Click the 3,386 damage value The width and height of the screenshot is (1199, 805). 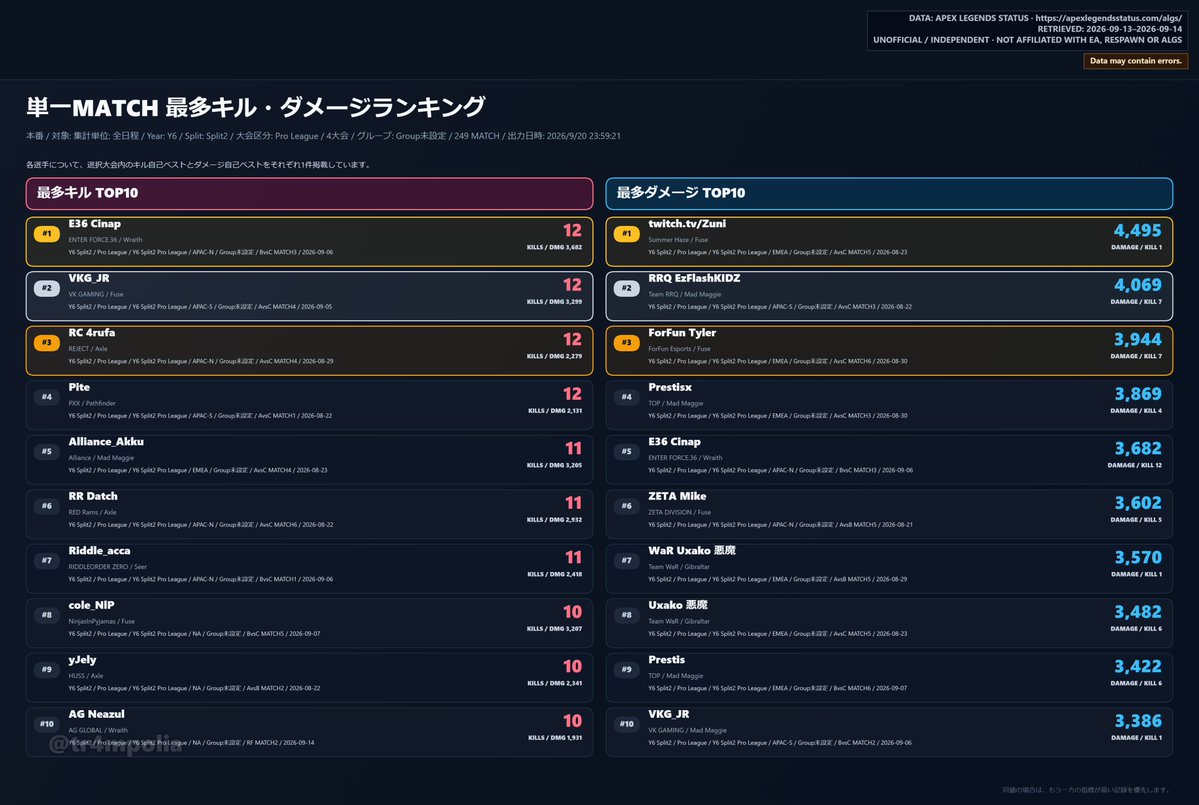click(x=1137, y=721)
